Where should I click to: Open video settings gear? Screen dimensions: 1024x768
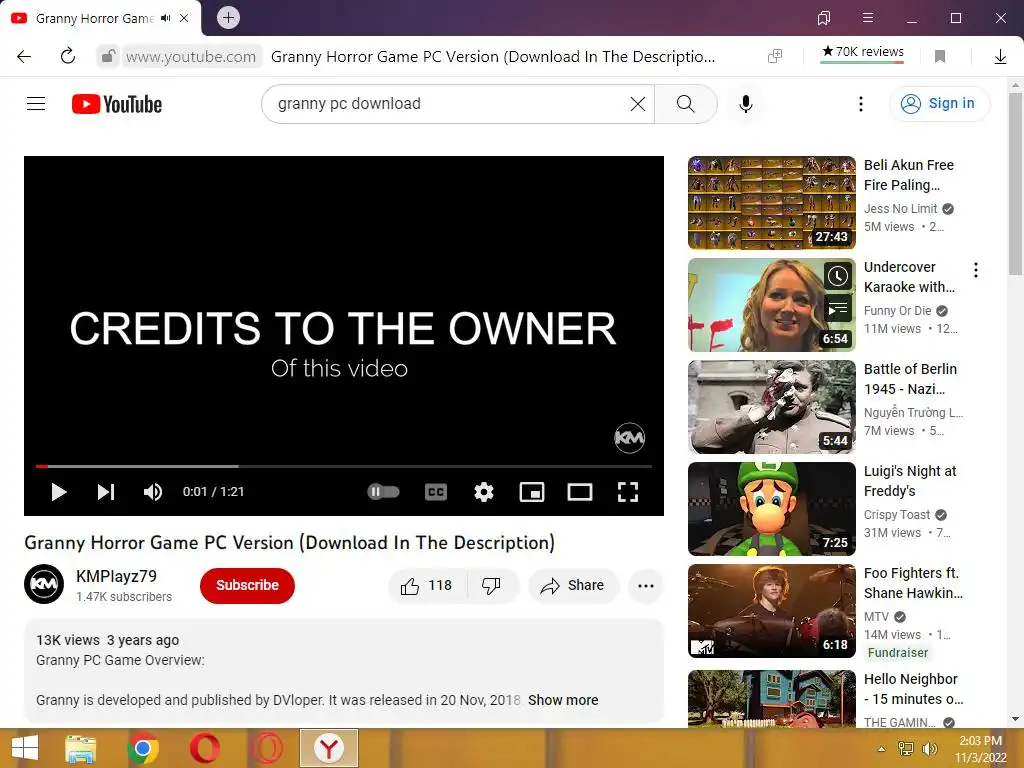click(483, 492)
